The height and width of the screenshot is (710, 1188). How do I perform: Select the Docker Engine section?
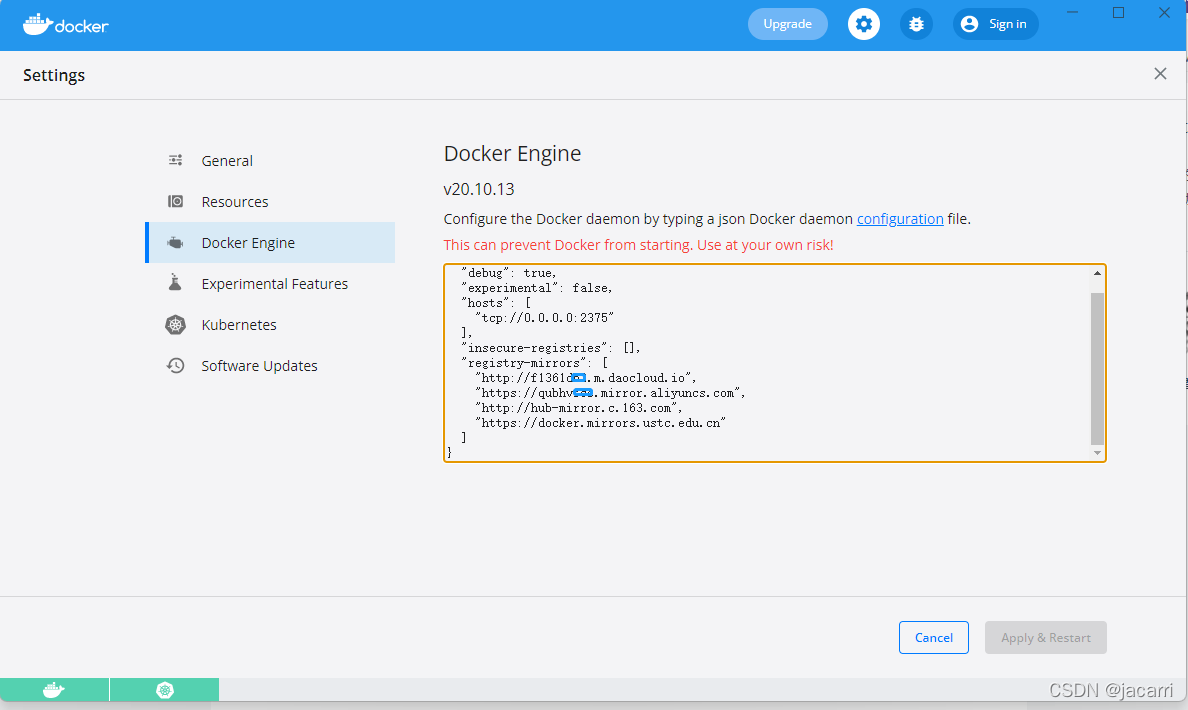pos(270,242)
